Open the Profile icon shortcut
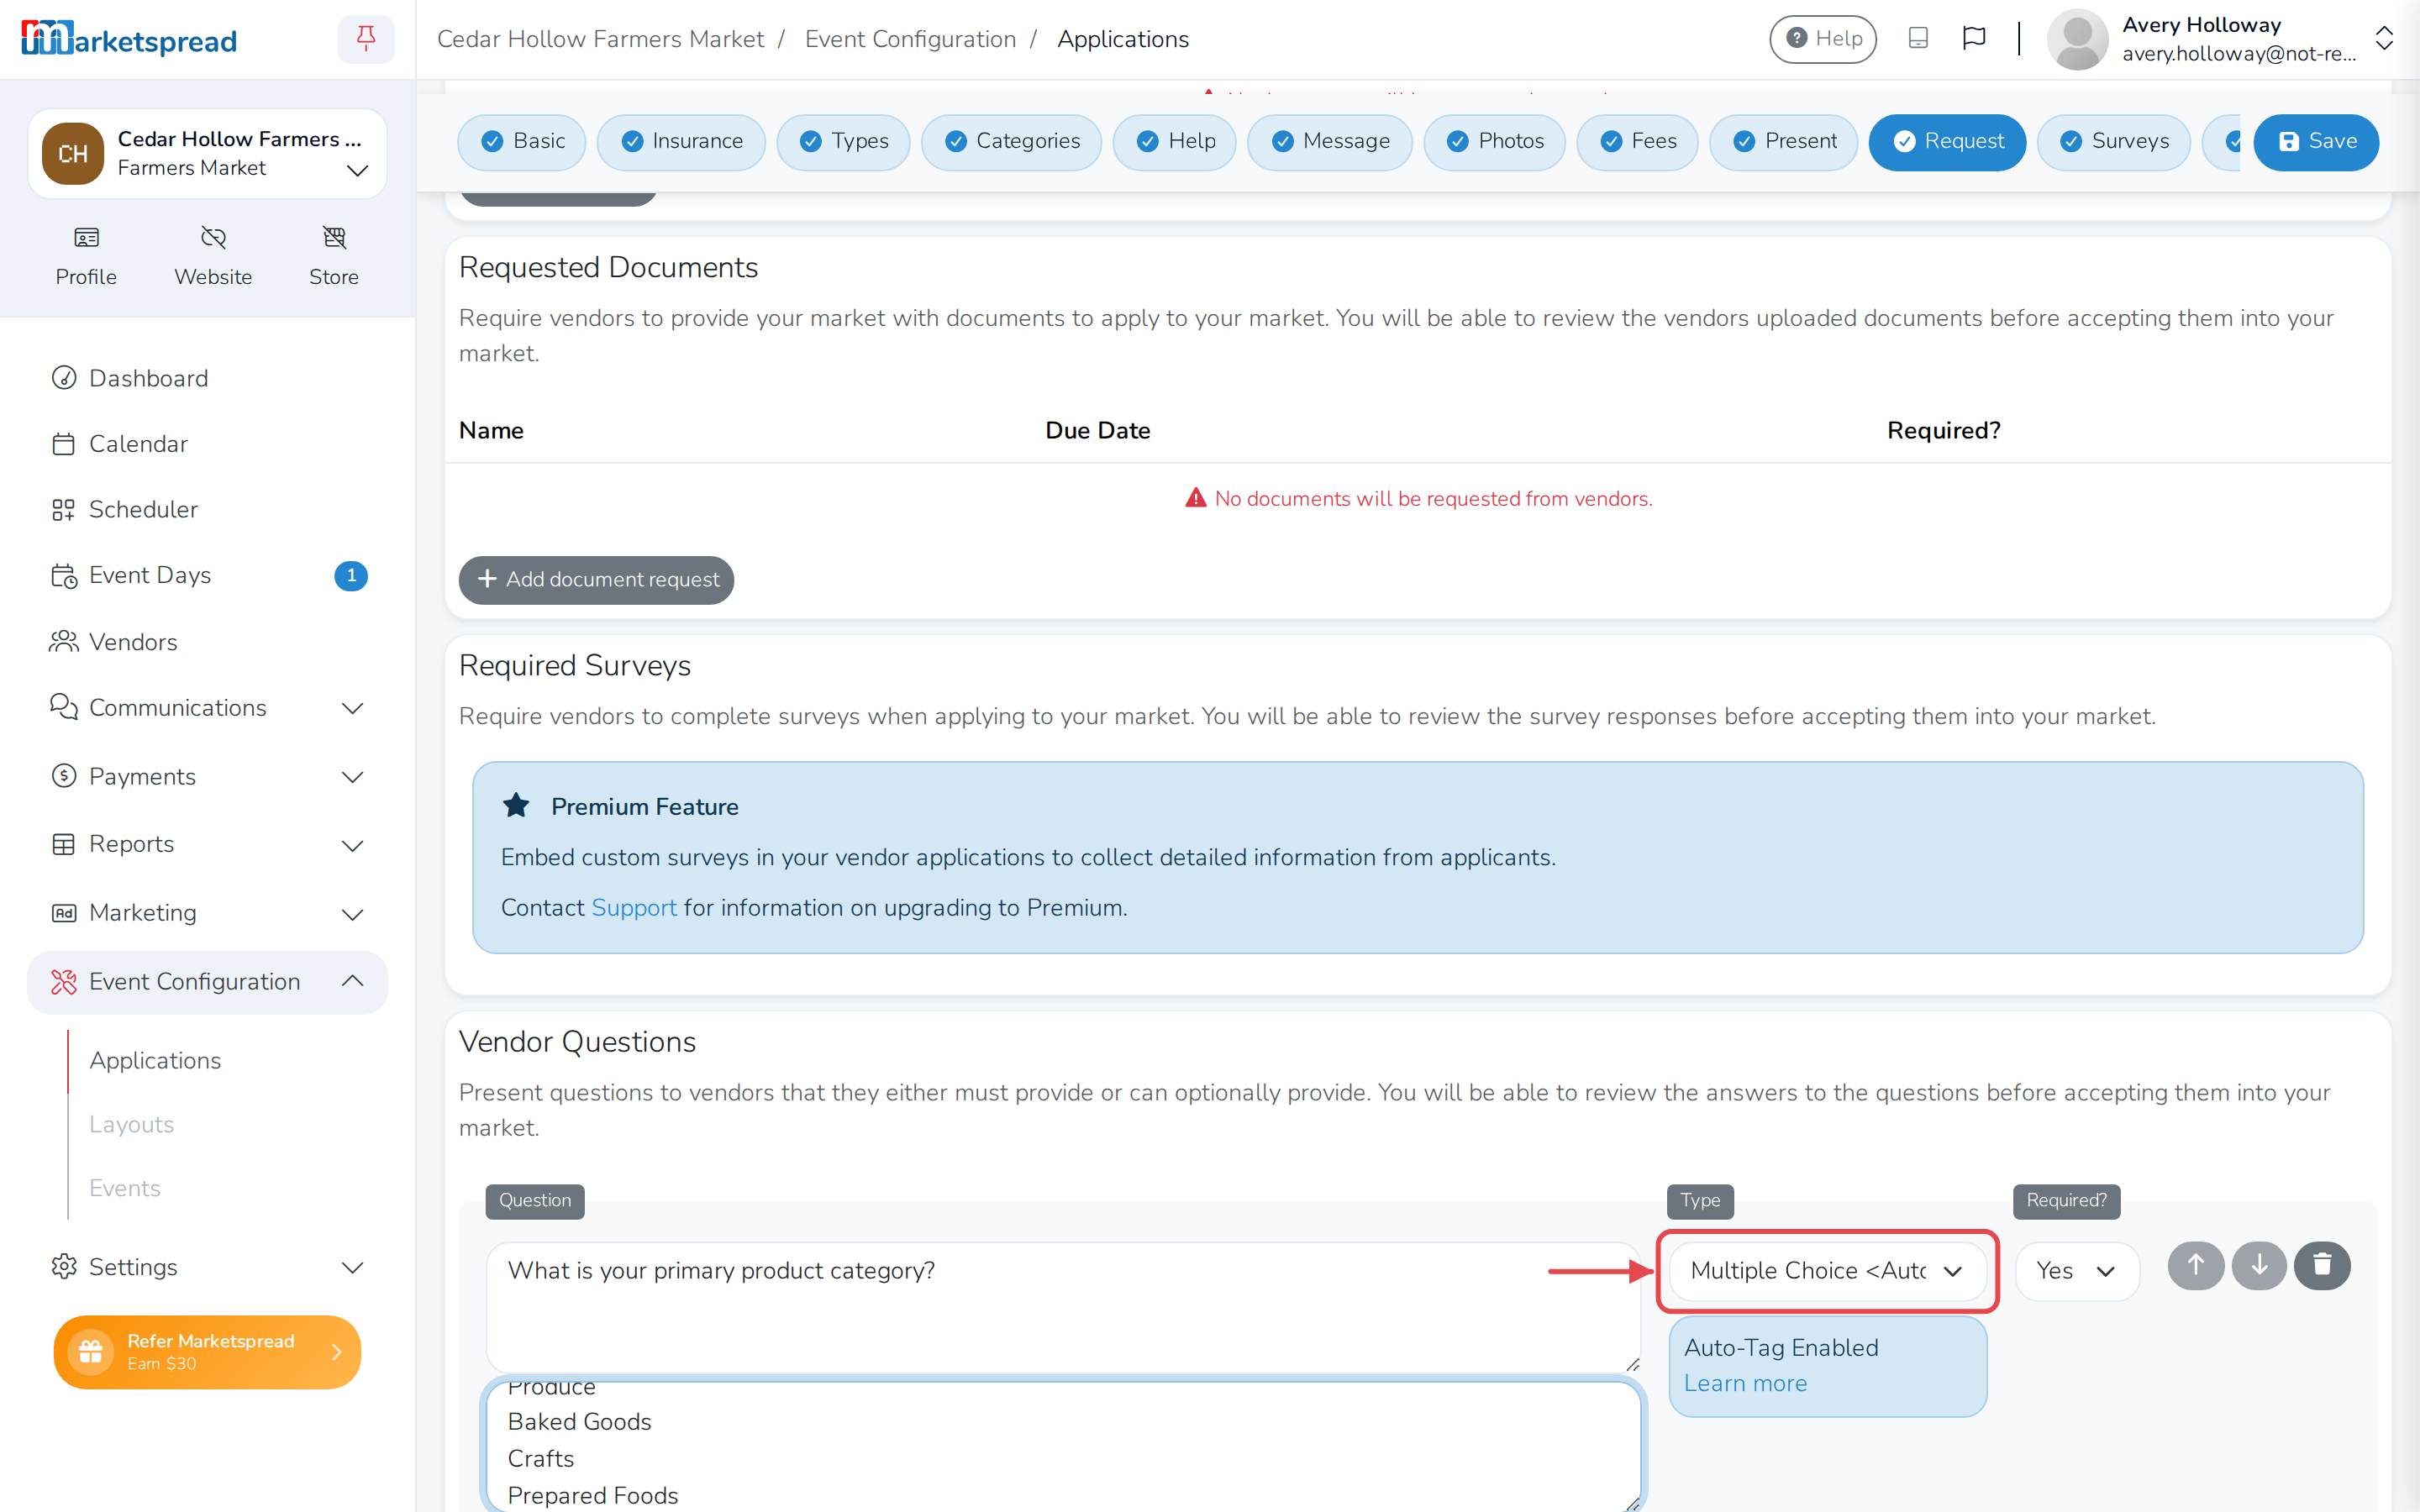 86,256
